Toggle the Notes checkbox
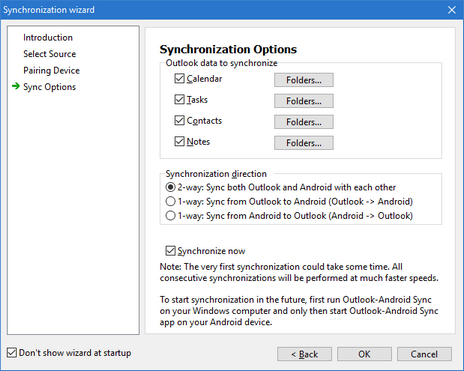Screen dimensions: 464x371 pos(179,141)
